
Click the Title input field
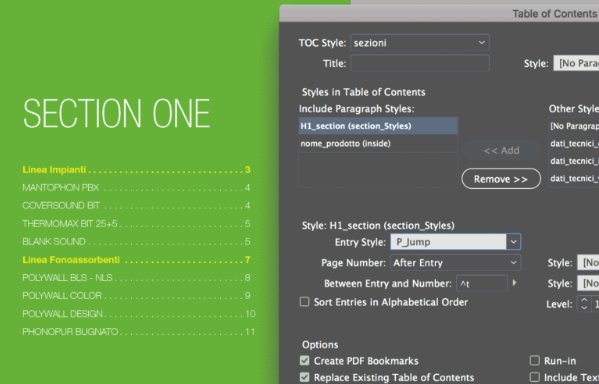pos(420,63)
